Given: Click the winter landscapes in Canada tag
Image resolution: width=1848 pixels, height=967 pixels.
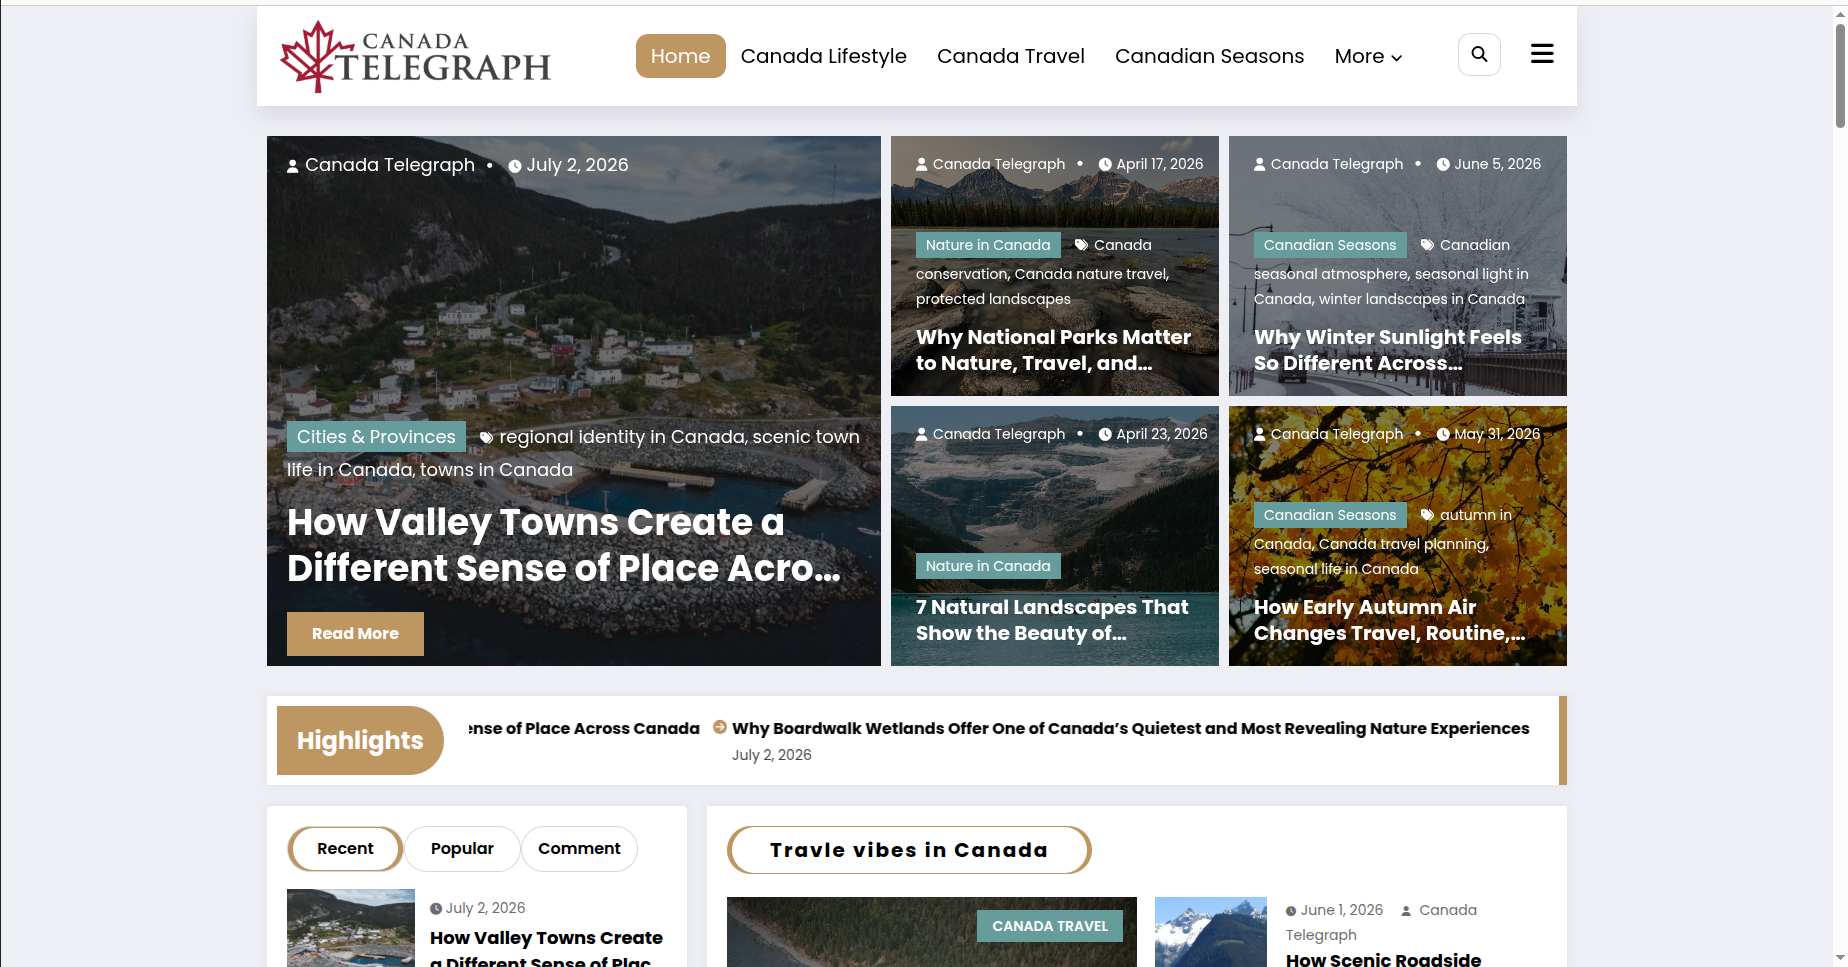Looking at the screenshot, I should pyautogui.click(x=1421, y=299).
